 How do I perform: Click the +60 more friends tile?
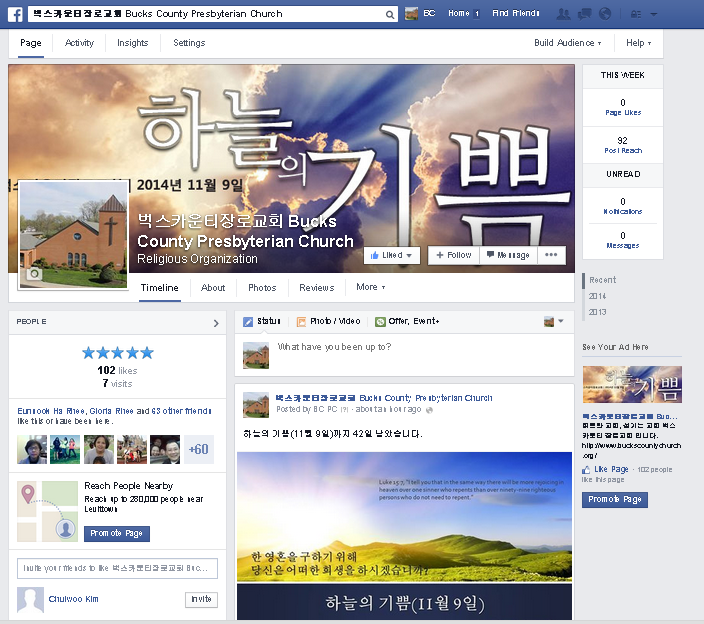point(199,449)
